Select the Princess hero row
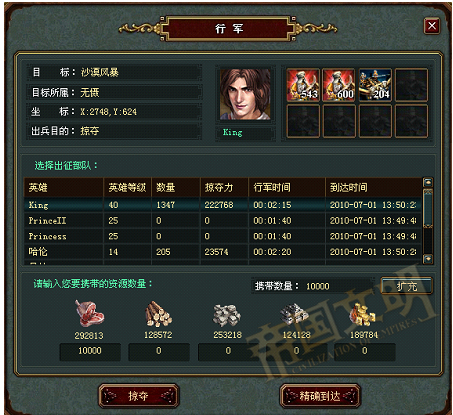This screenshot has width=453, height=415. 223,236
